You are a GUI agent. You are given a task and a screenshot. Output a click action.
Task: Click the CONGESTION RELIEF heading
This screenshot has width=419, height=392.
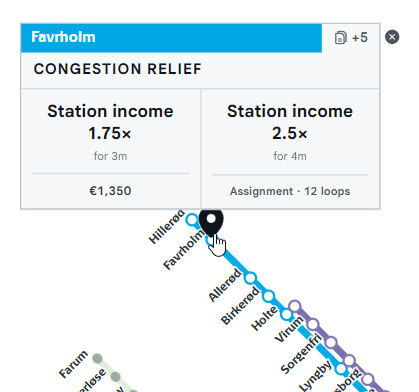pyautogui.click(x=118, y=69)
